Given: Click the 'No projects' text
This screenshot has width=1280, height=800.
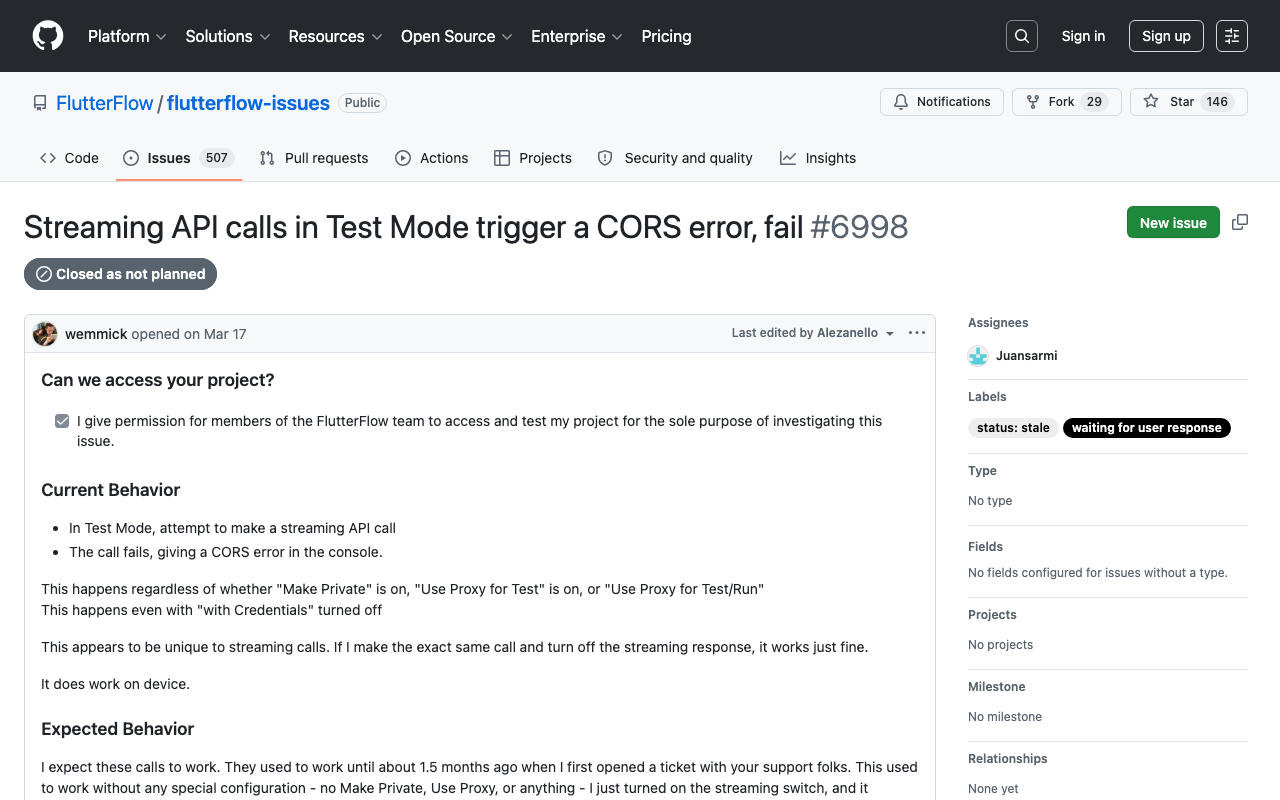Looking at the screenshot, I should click(1001, 645).
